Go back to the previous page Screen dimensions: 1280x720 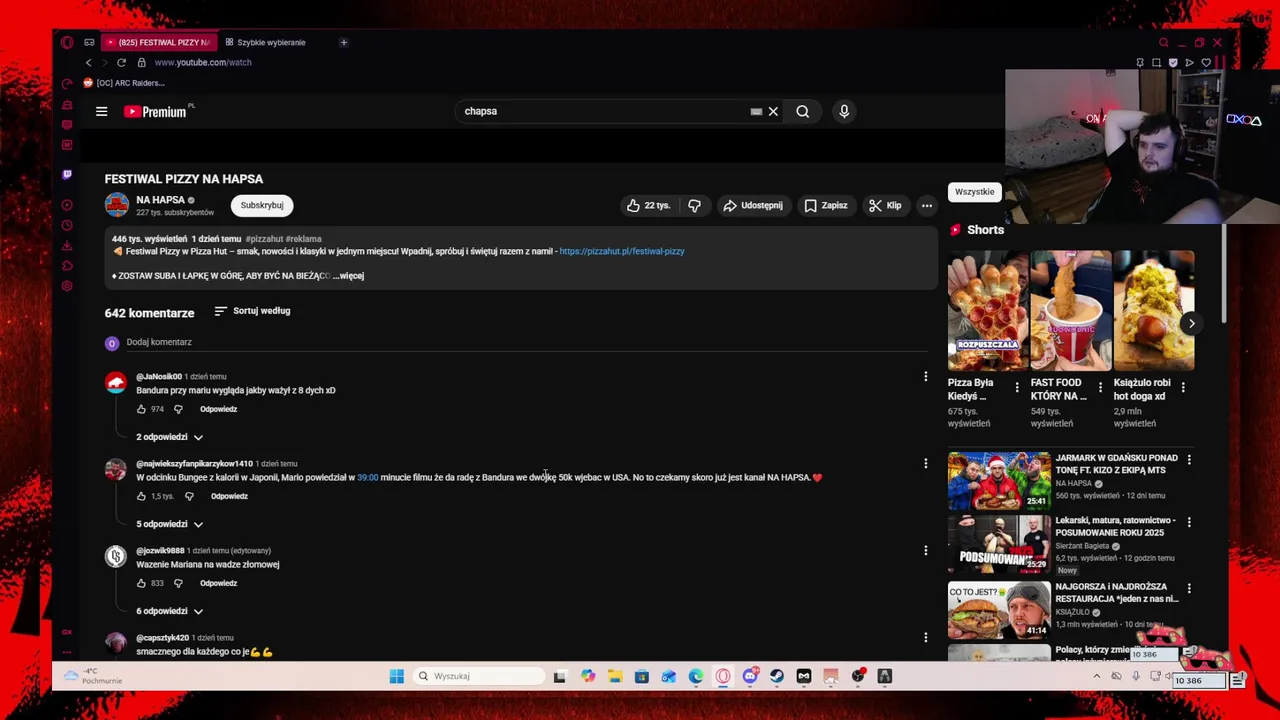(x=88, y=62)
